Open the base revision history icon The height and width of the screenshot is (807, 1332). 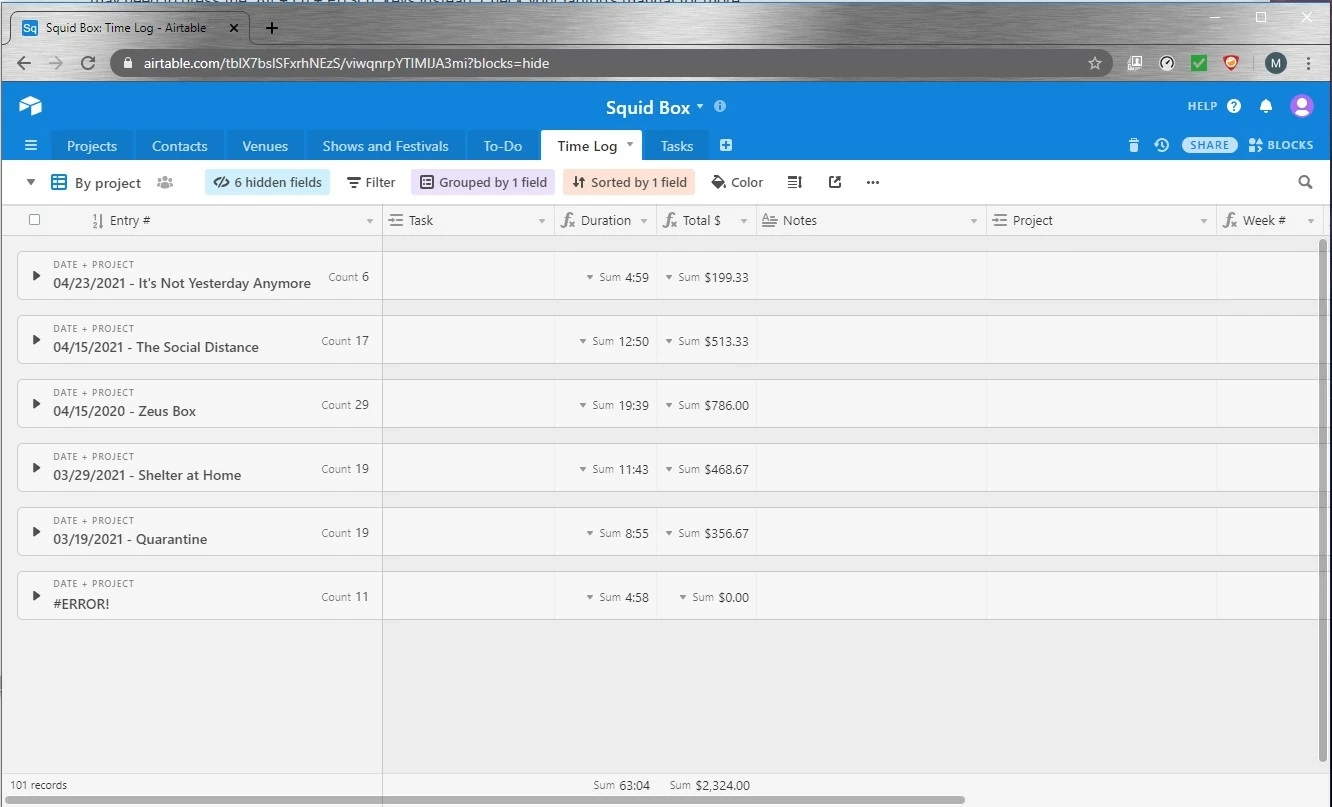[x=1161, y=145]
